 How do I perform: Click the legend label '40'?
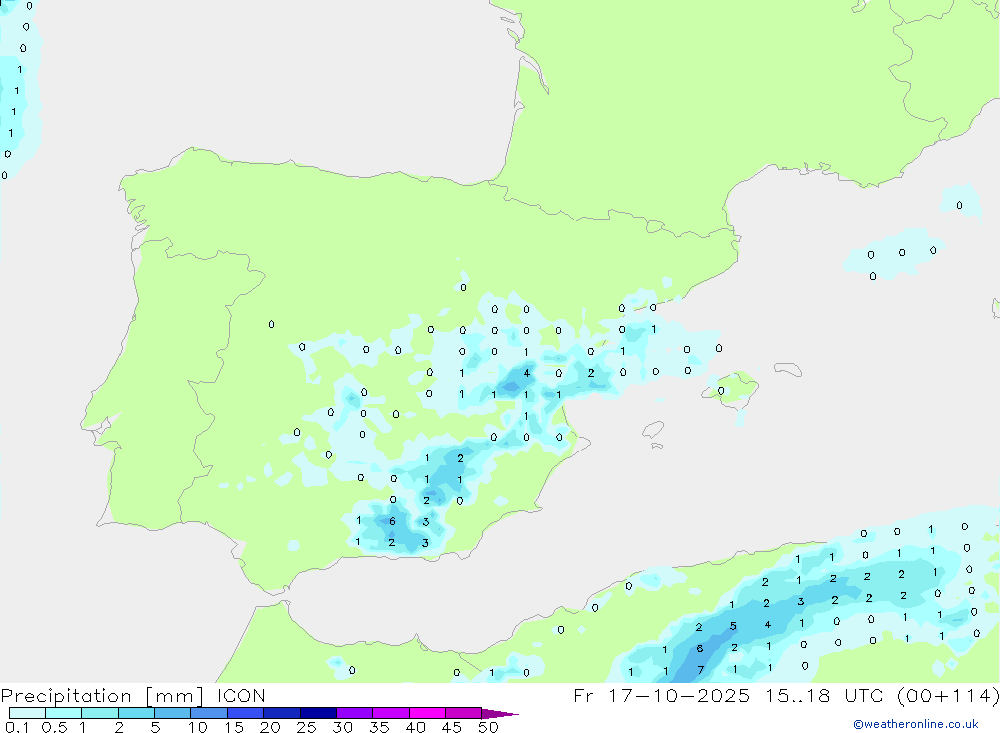coord(415,727)
